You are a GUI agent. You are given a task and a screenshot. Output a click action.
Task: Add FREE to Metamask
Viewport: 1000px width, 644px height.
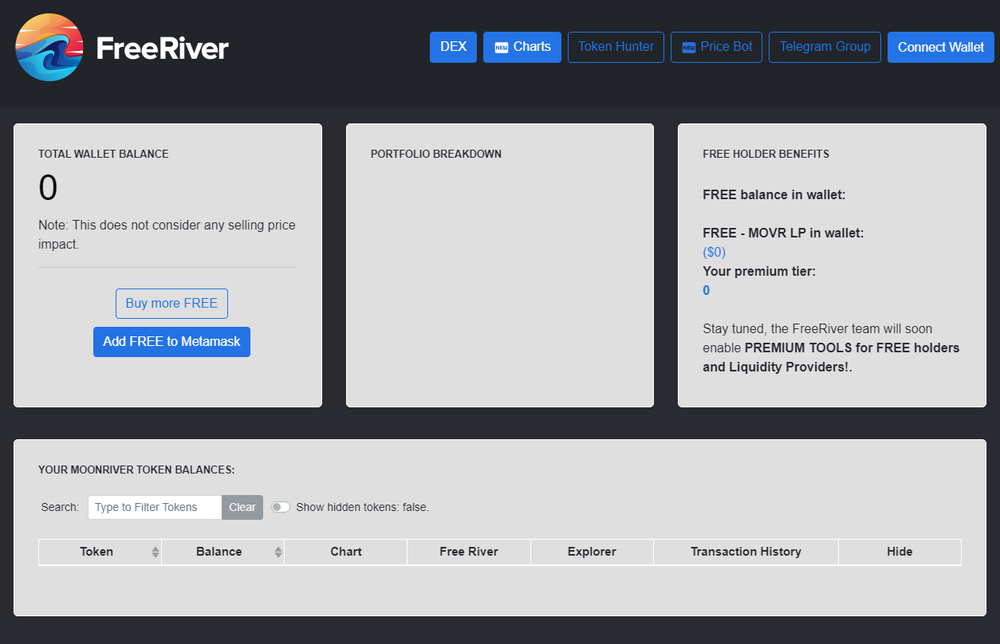pos(172,342)
